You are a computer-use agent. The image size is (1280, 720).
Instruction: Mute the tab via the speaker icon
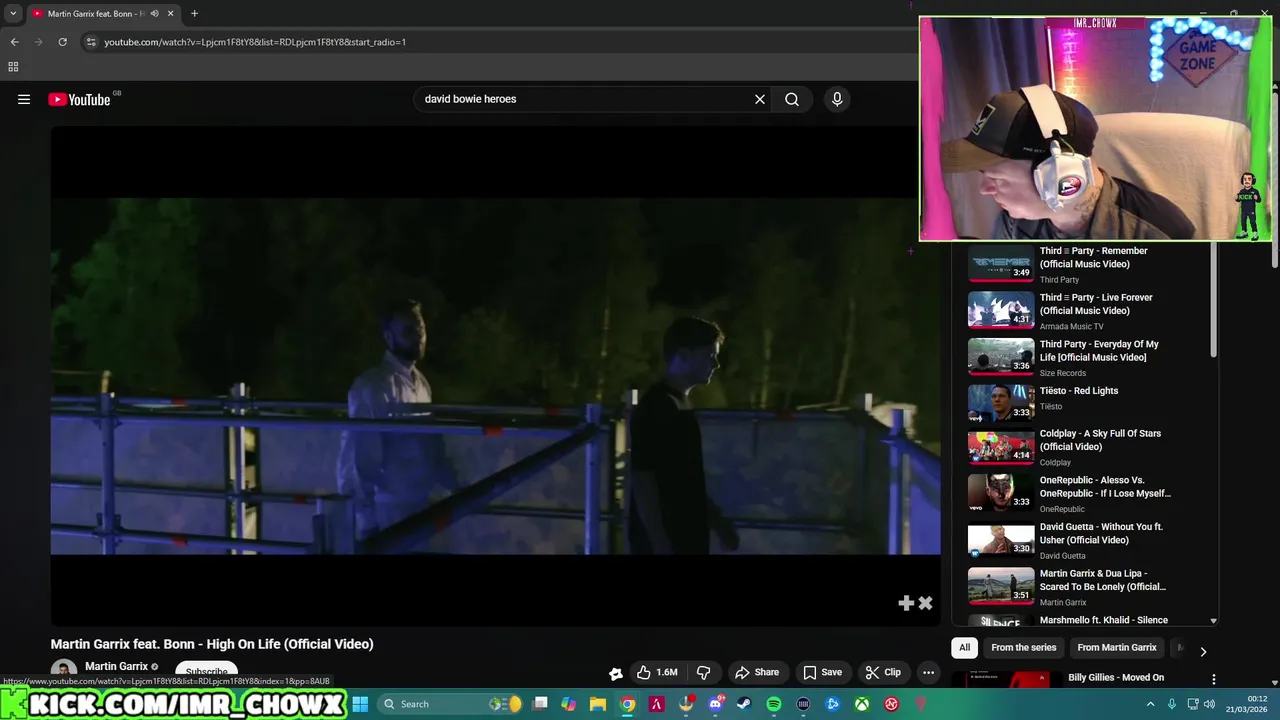[154, 14]
